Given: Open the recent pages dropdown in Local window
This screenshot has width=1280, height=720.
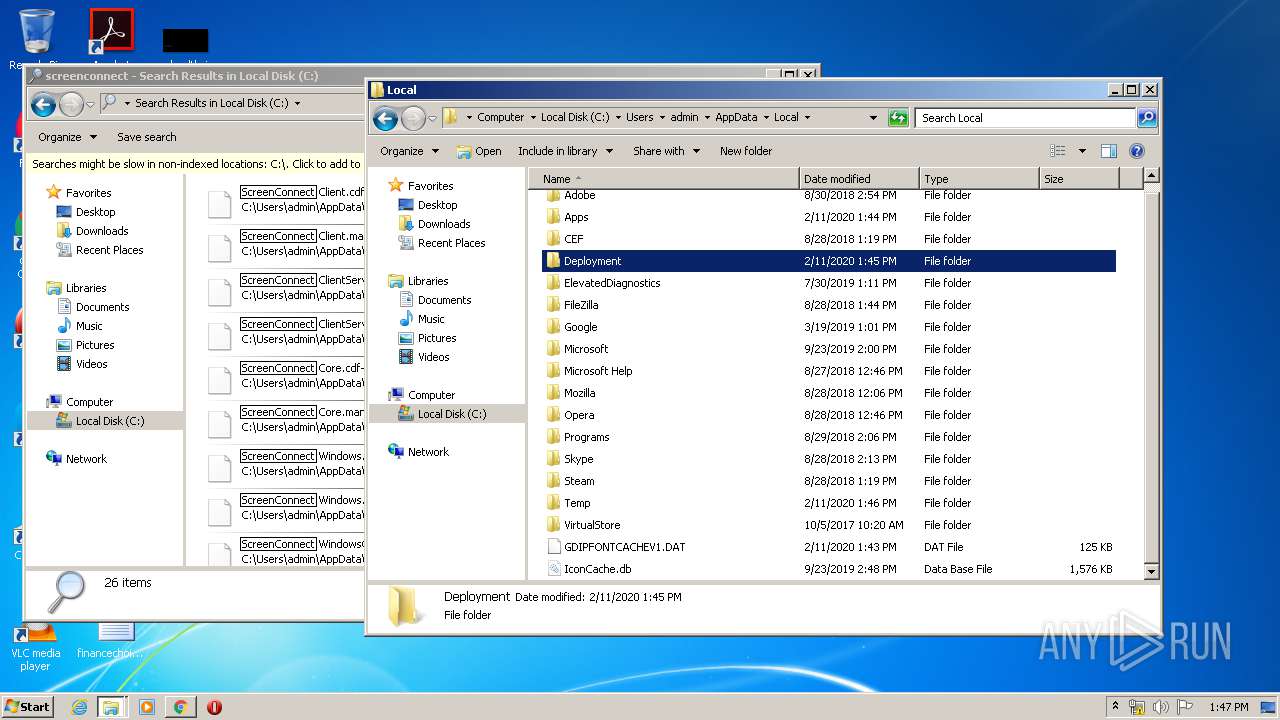Looking at the screenshot, I should (432, 118).
